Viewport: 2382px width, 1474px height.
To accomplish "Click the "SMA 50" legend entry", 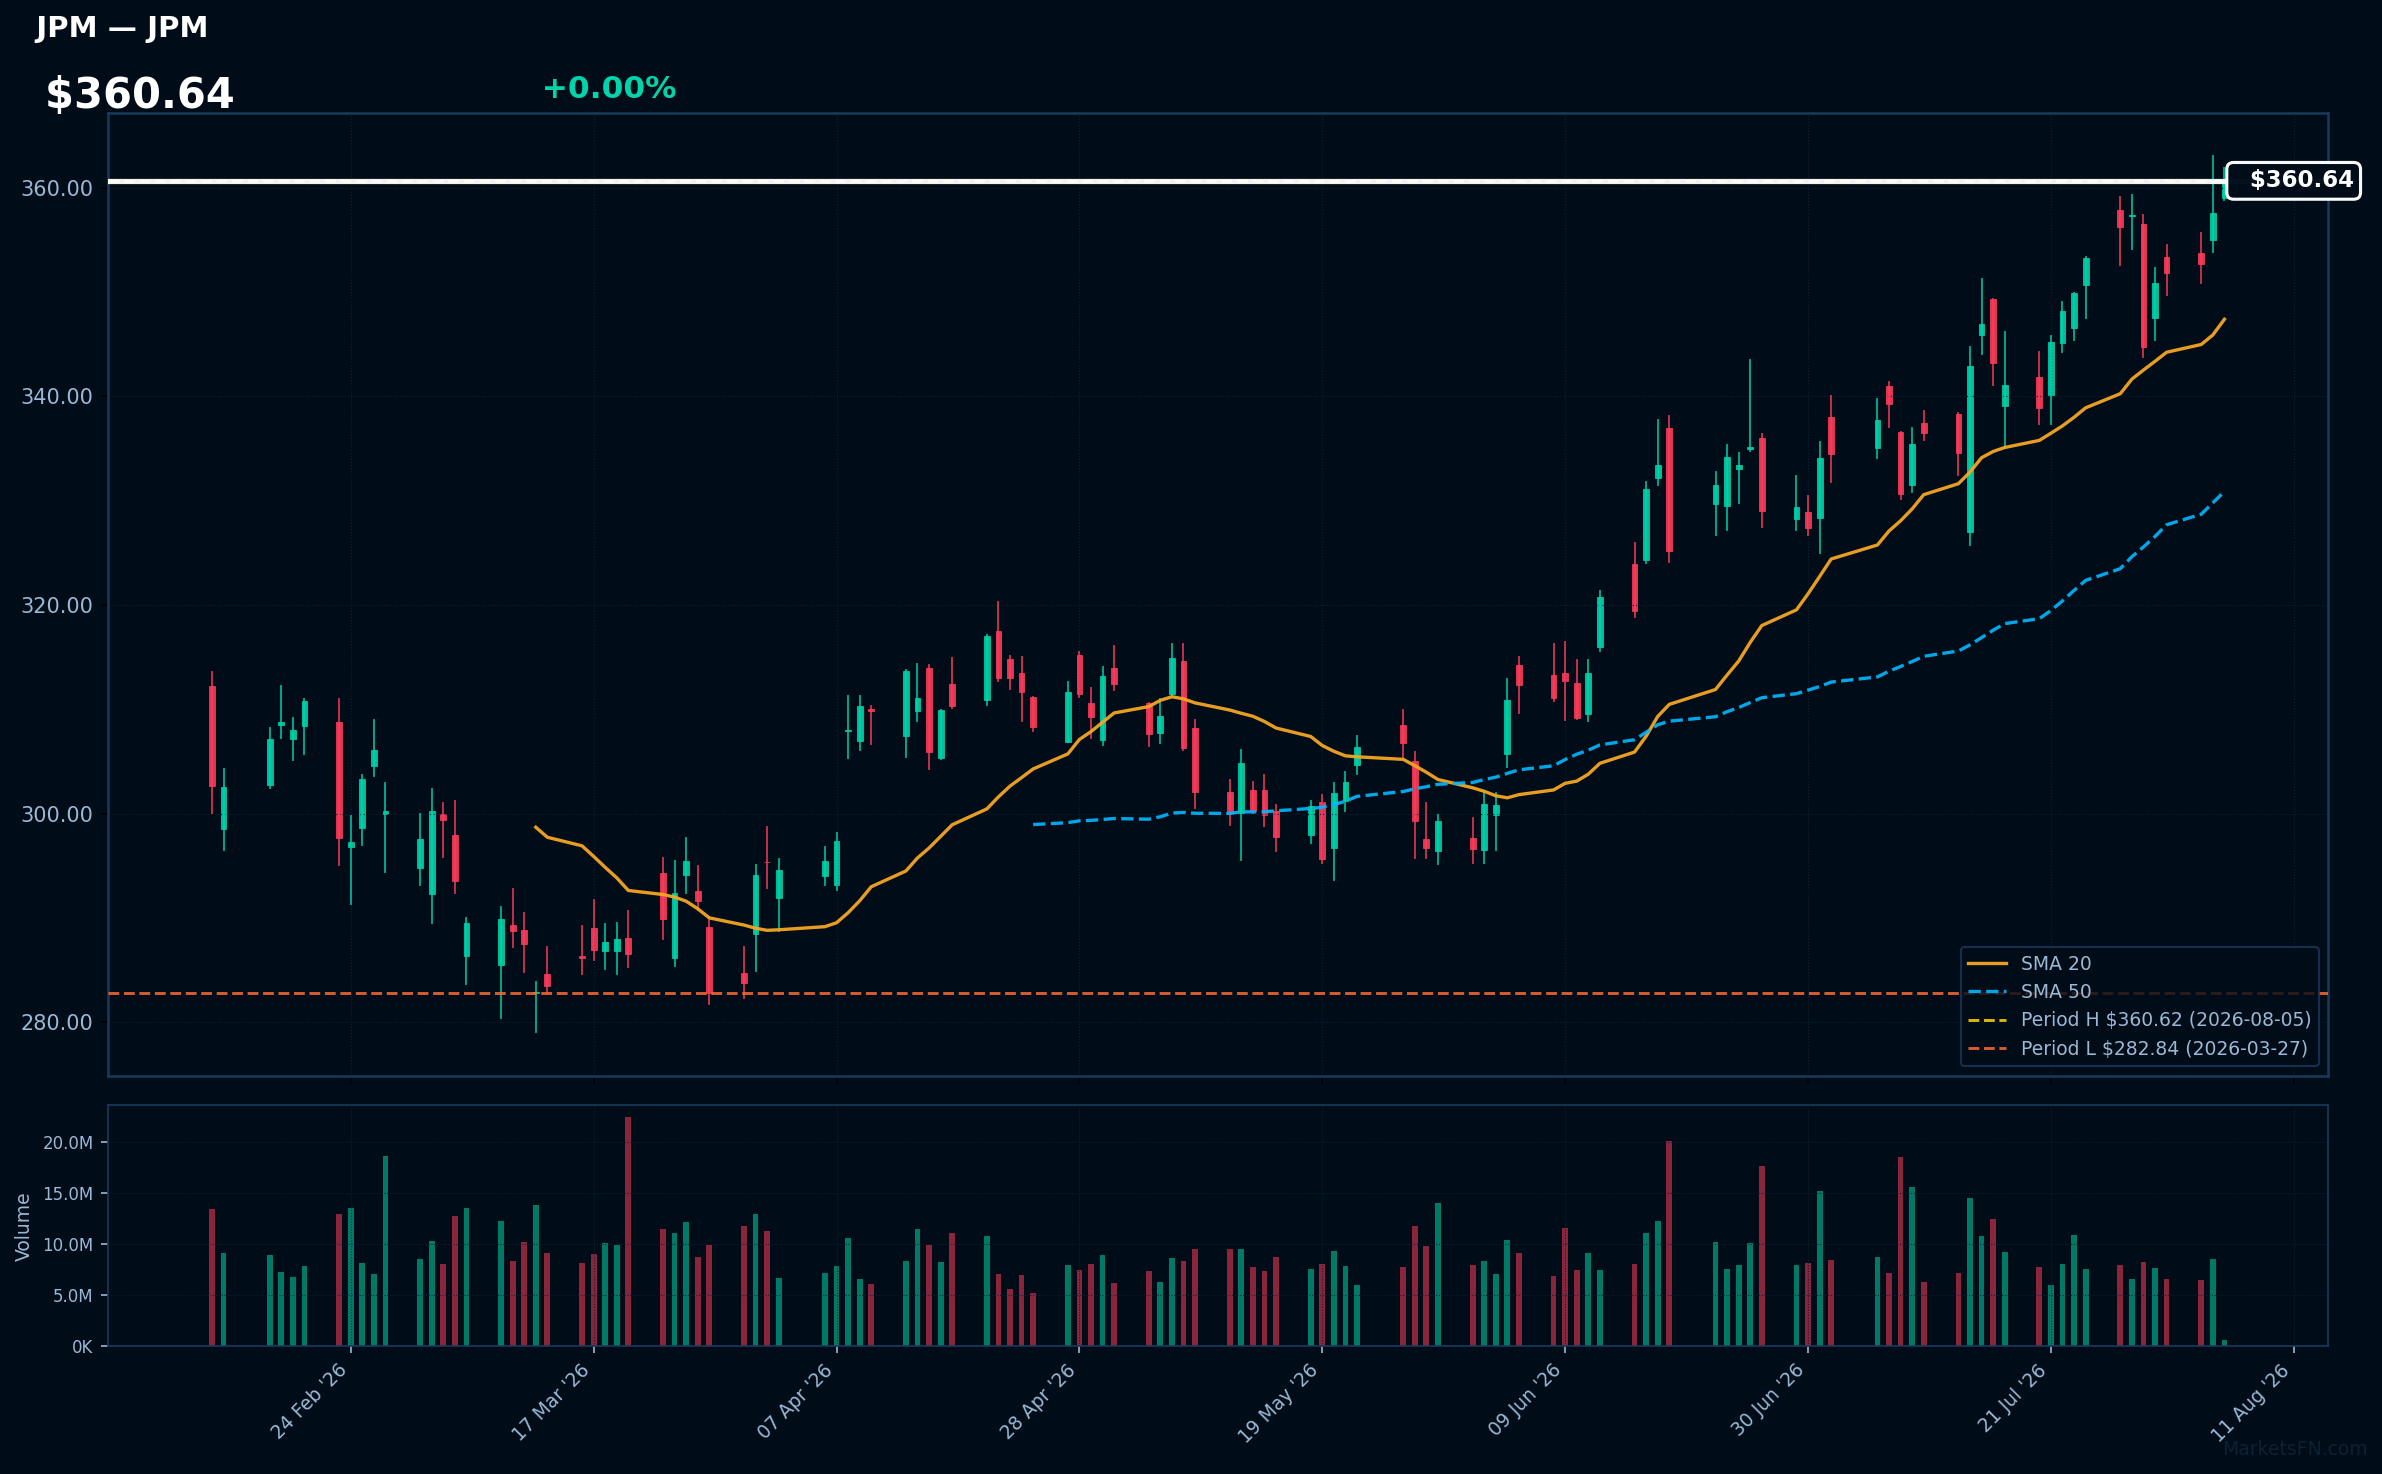I will pos(2056,991).
